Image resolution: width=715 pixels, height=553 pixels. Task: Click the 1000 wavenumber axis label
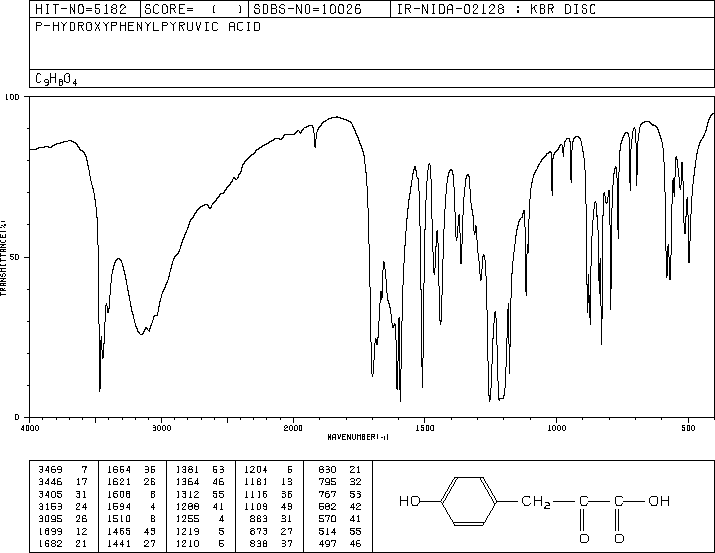tap(557, 428)
